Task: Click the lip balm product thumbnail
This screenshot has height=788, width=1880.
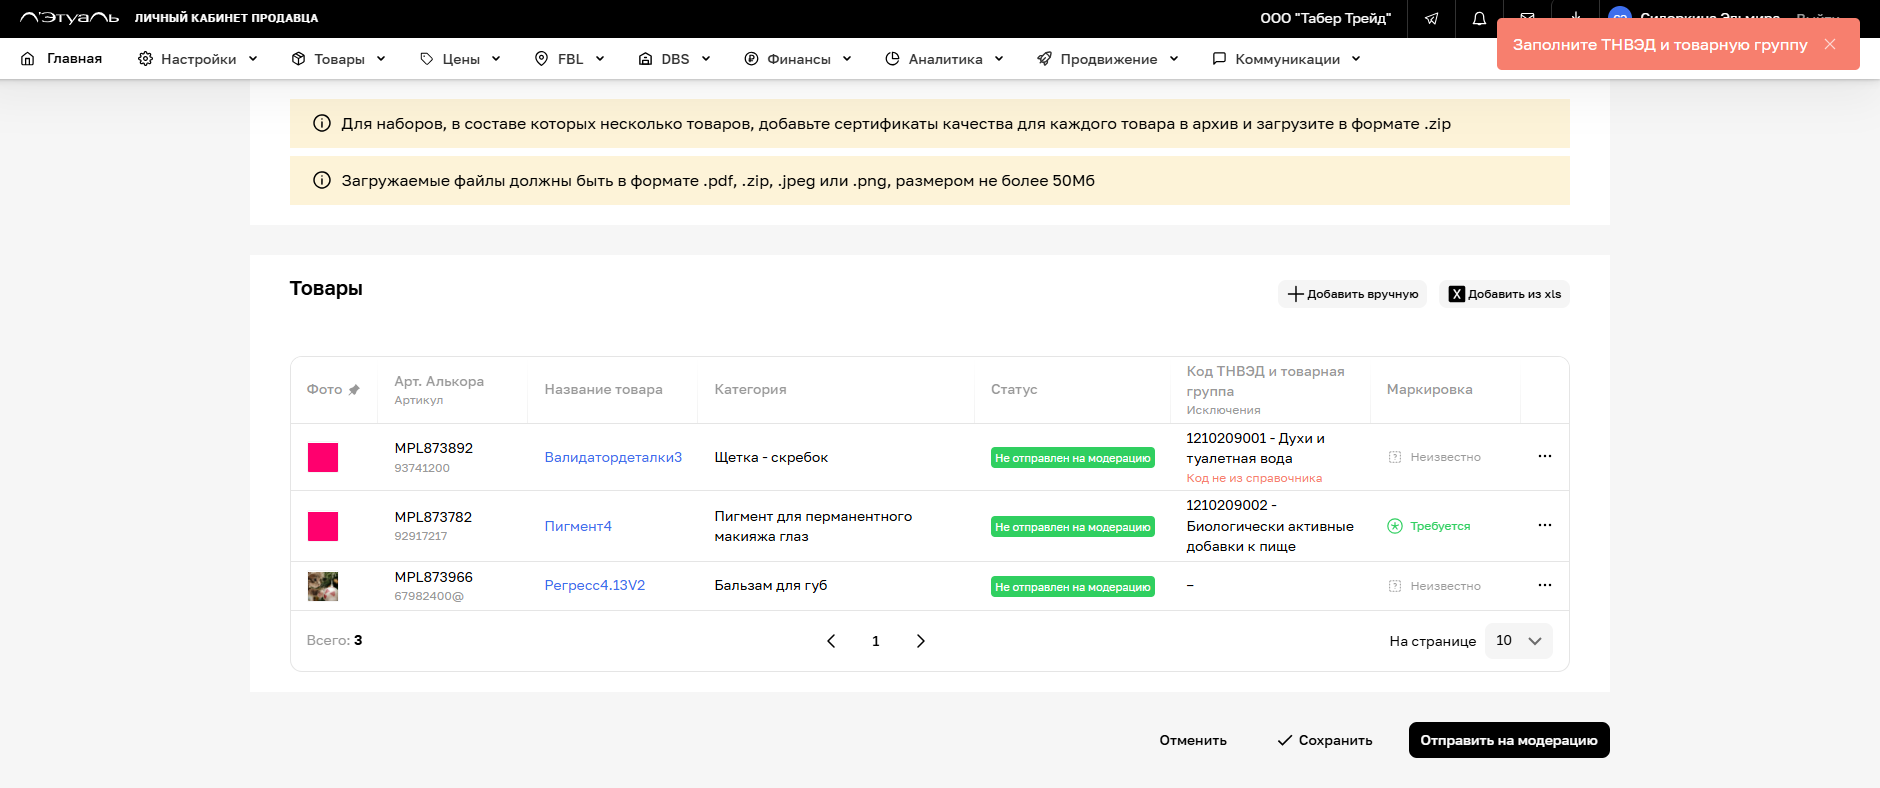Action: (323, 586)
